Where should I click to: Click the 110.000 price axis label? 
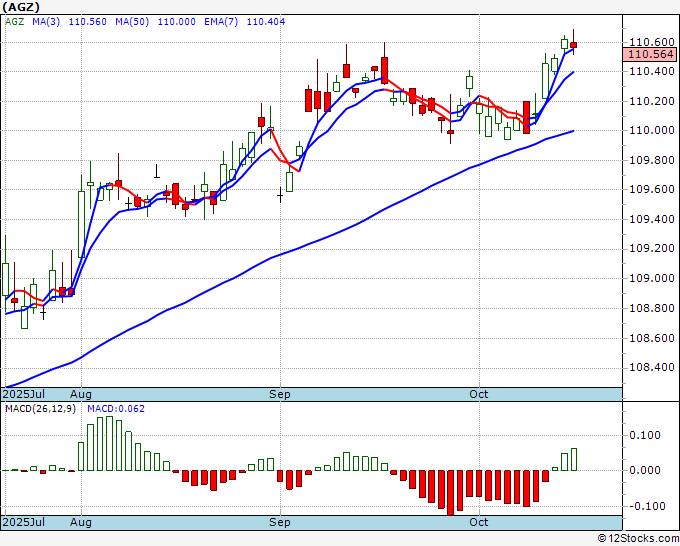point(652,130)
